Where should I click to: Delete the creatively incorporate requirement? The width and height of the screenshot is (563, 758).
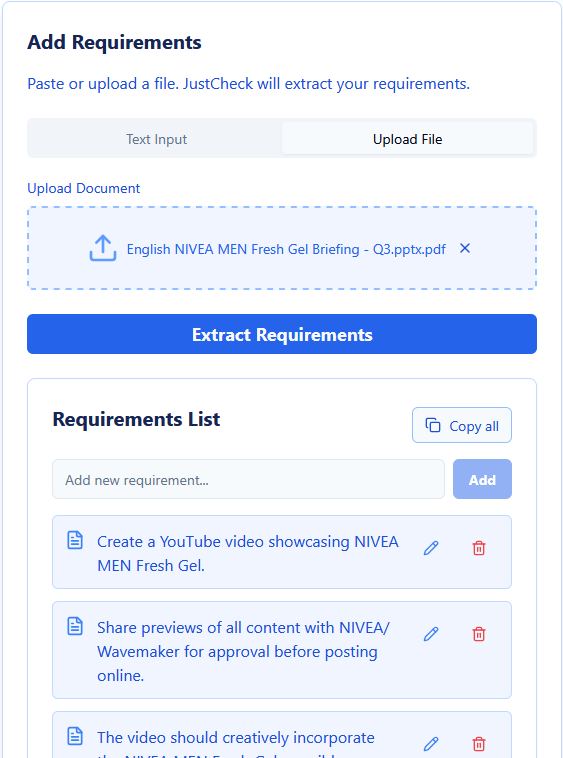[x=479, y=744]
